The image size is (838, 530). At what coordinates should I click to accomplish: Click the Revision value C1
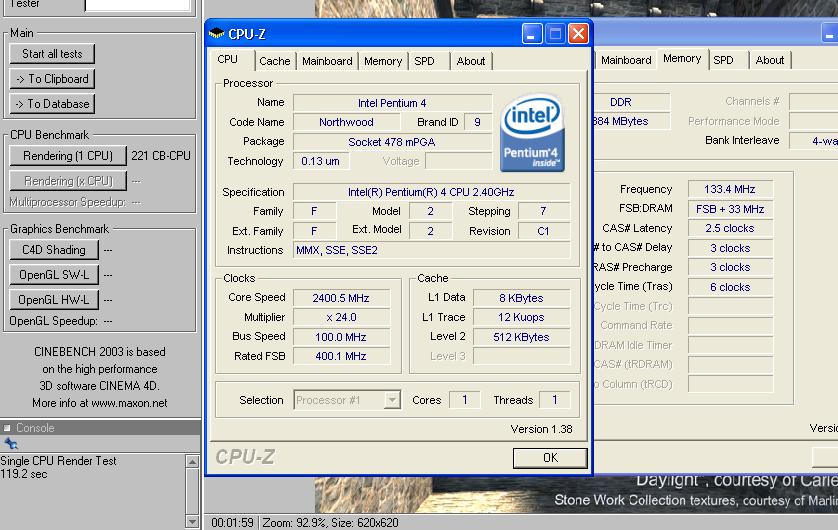pyautogui.click(x=544, y=231)
